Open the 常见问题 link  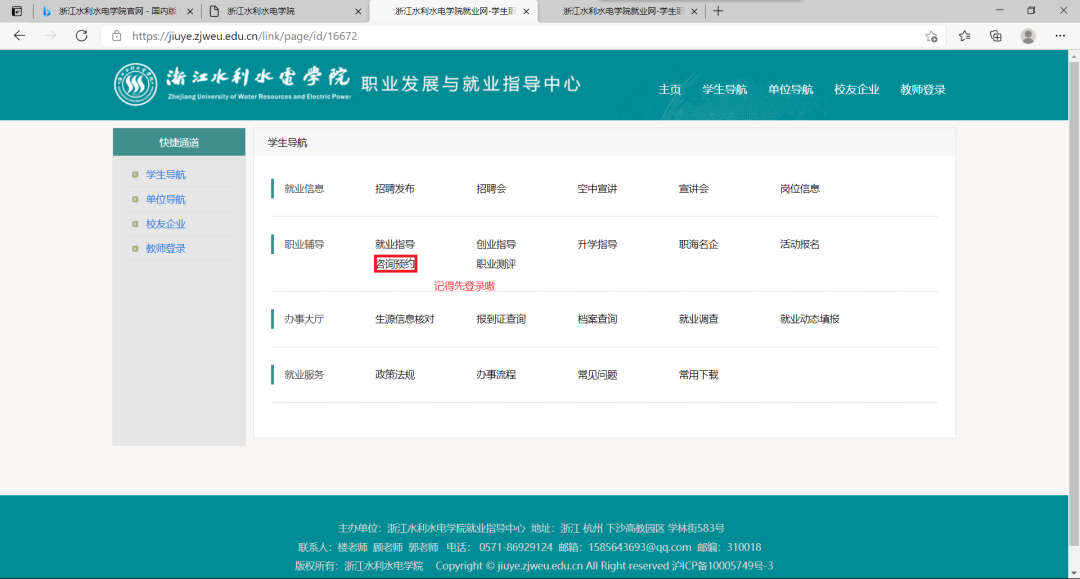pyautogui.click(x=597, y=375)
